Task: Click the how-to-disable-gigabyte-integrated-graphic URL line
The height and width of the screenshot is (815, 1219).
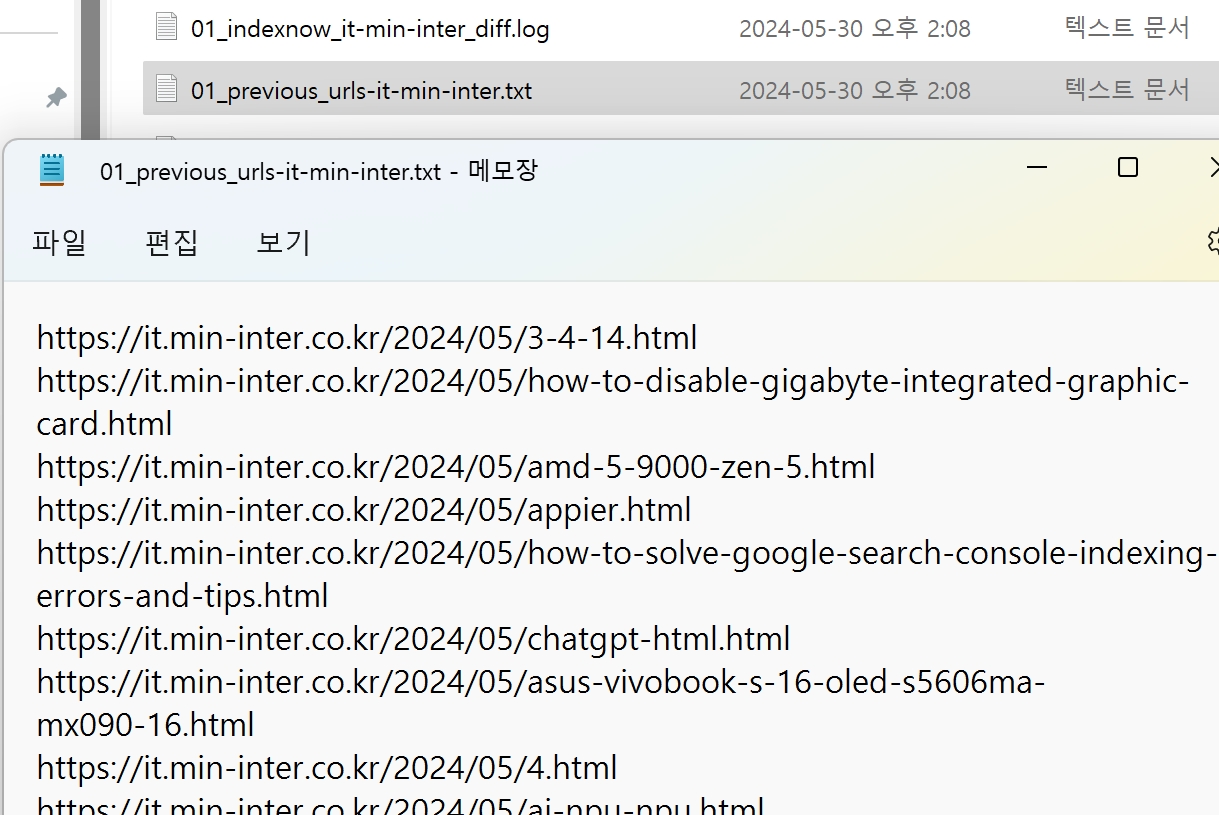Action: coord(613,381)
